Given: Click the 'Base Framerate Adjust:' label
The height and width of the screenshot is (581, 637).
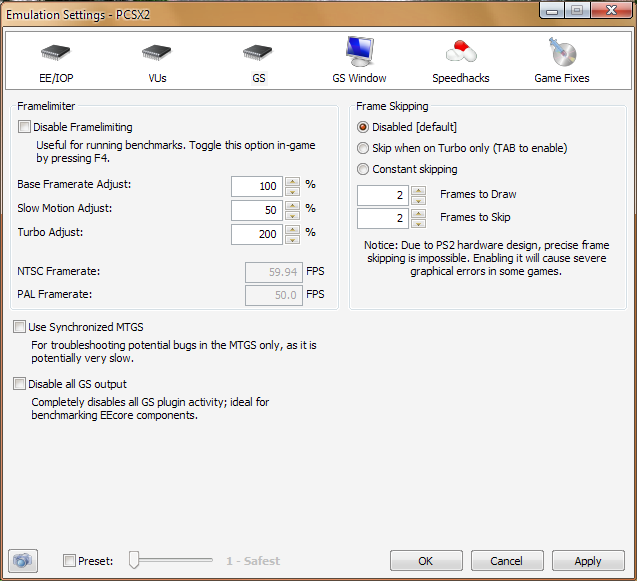Looking at the screenshot, I should (74, 184).
